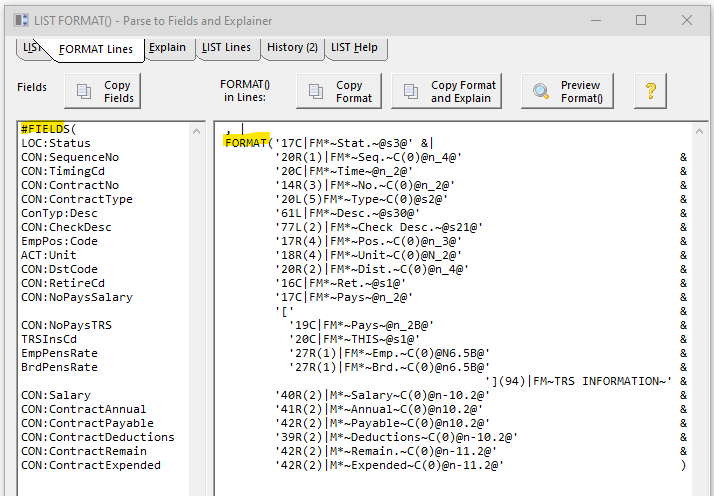Click the magnifier icon on Preview Format()
The height and width of the screenshot is (496, 714).
(541, 91)
